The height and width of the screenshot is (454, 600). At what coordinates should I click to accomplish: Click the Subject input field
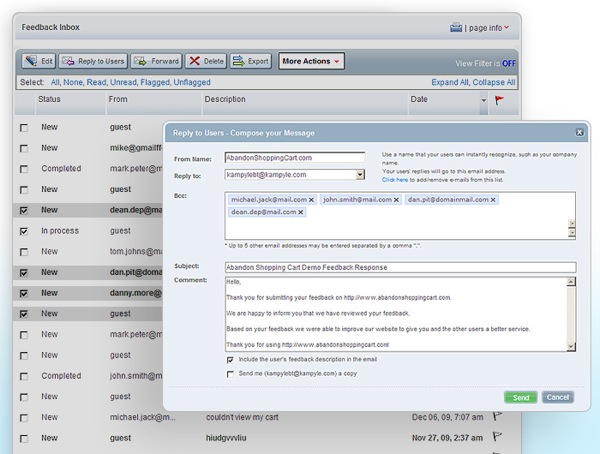click(x=400, y=267)
